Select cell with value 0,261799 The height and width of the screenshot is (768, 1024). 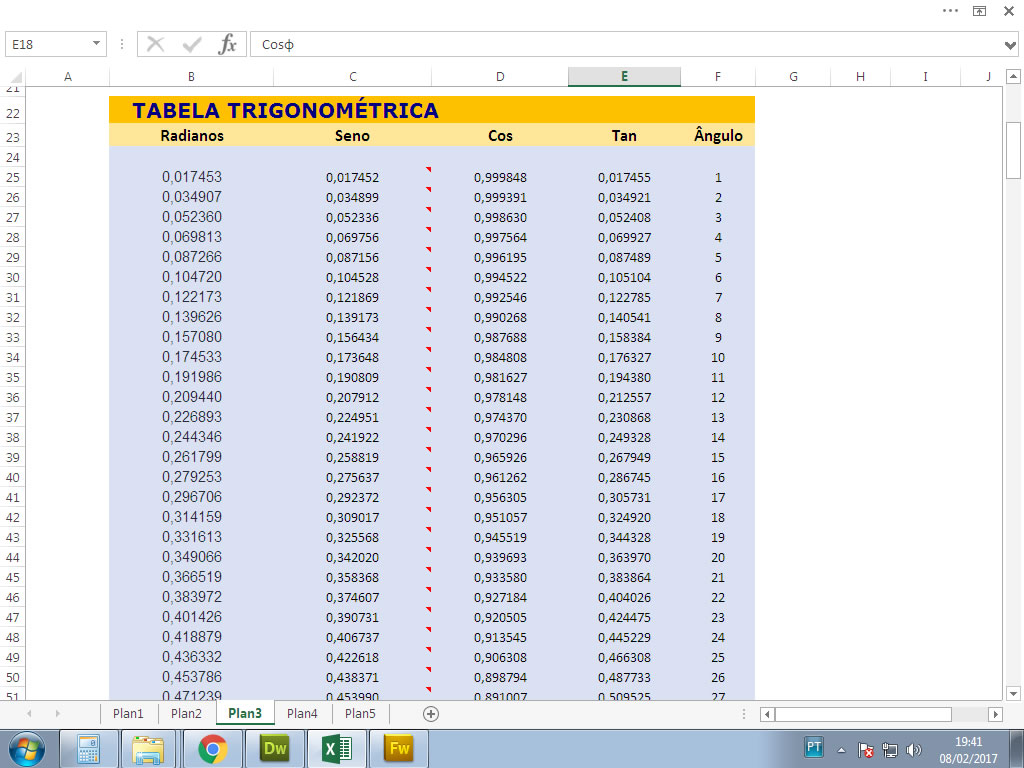[191, 457]
